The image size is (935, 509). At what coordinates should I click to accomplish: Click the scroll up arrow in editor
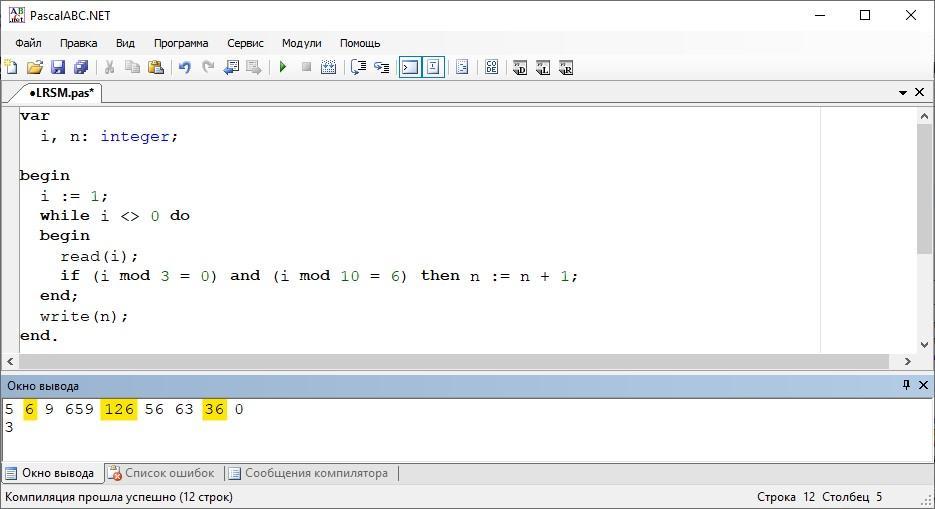924,116
